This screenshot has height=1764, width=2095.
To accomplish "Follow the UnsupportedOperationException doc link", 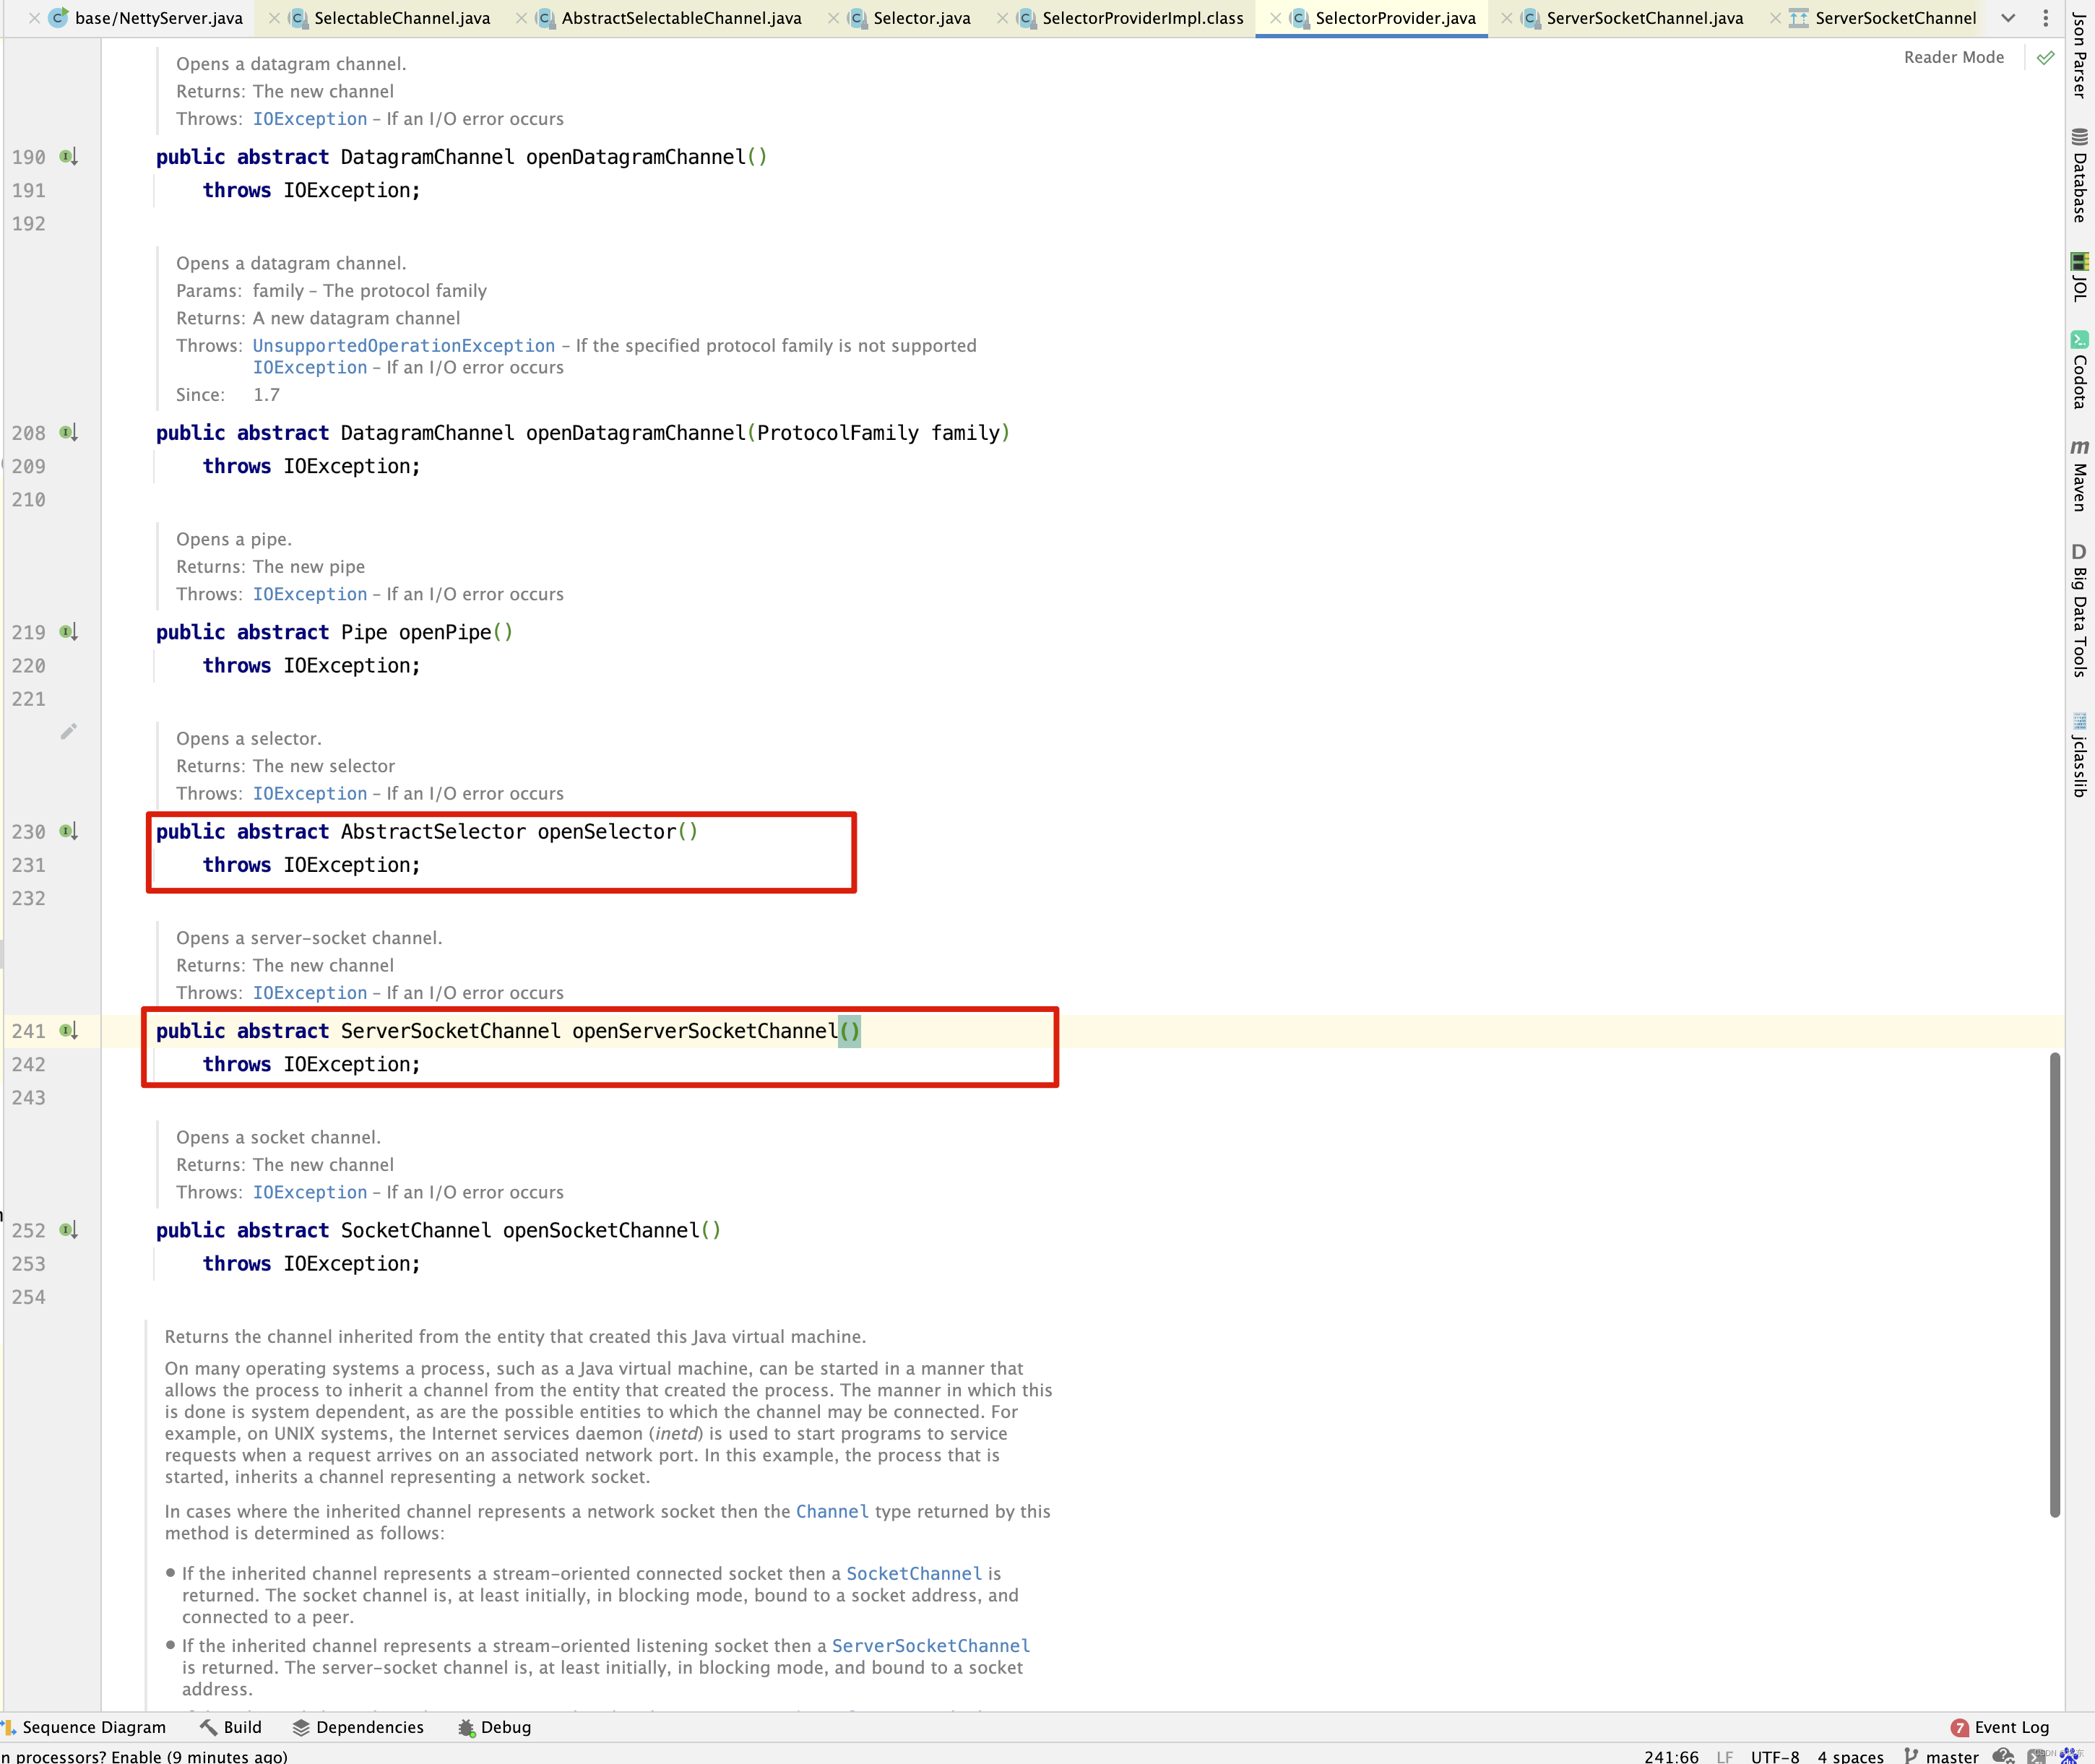I will [403, 346].
